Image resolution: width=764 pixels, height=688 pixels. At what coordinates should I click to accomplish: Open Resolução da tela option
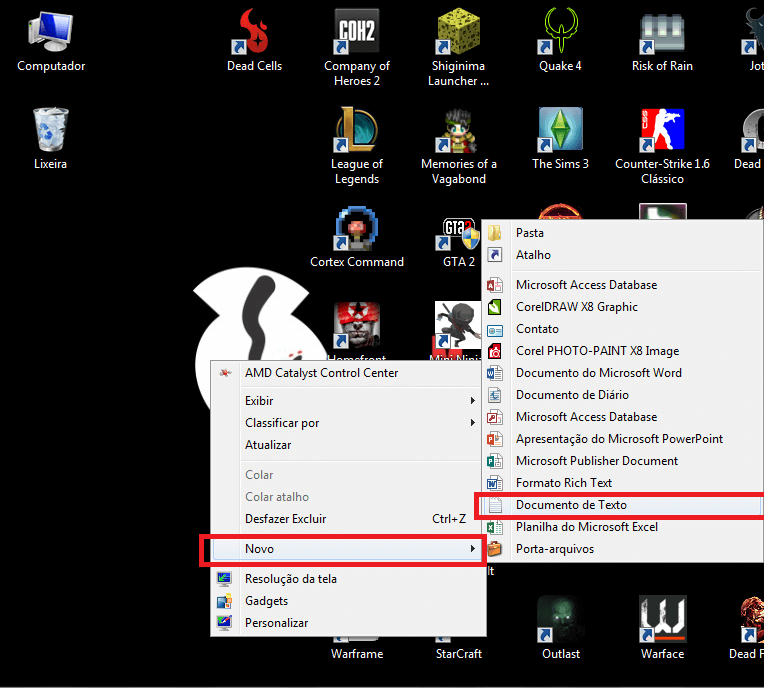pos(290,579)
